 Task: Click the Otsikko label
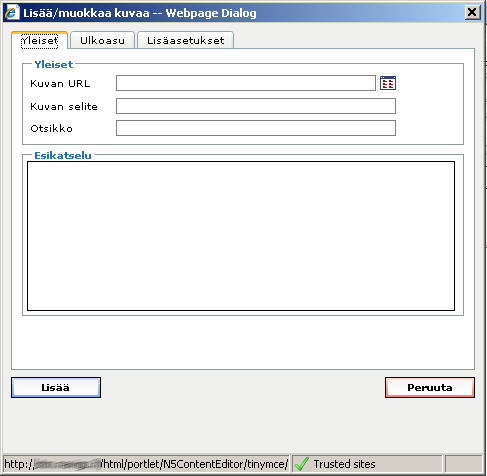tap(51, 128)
